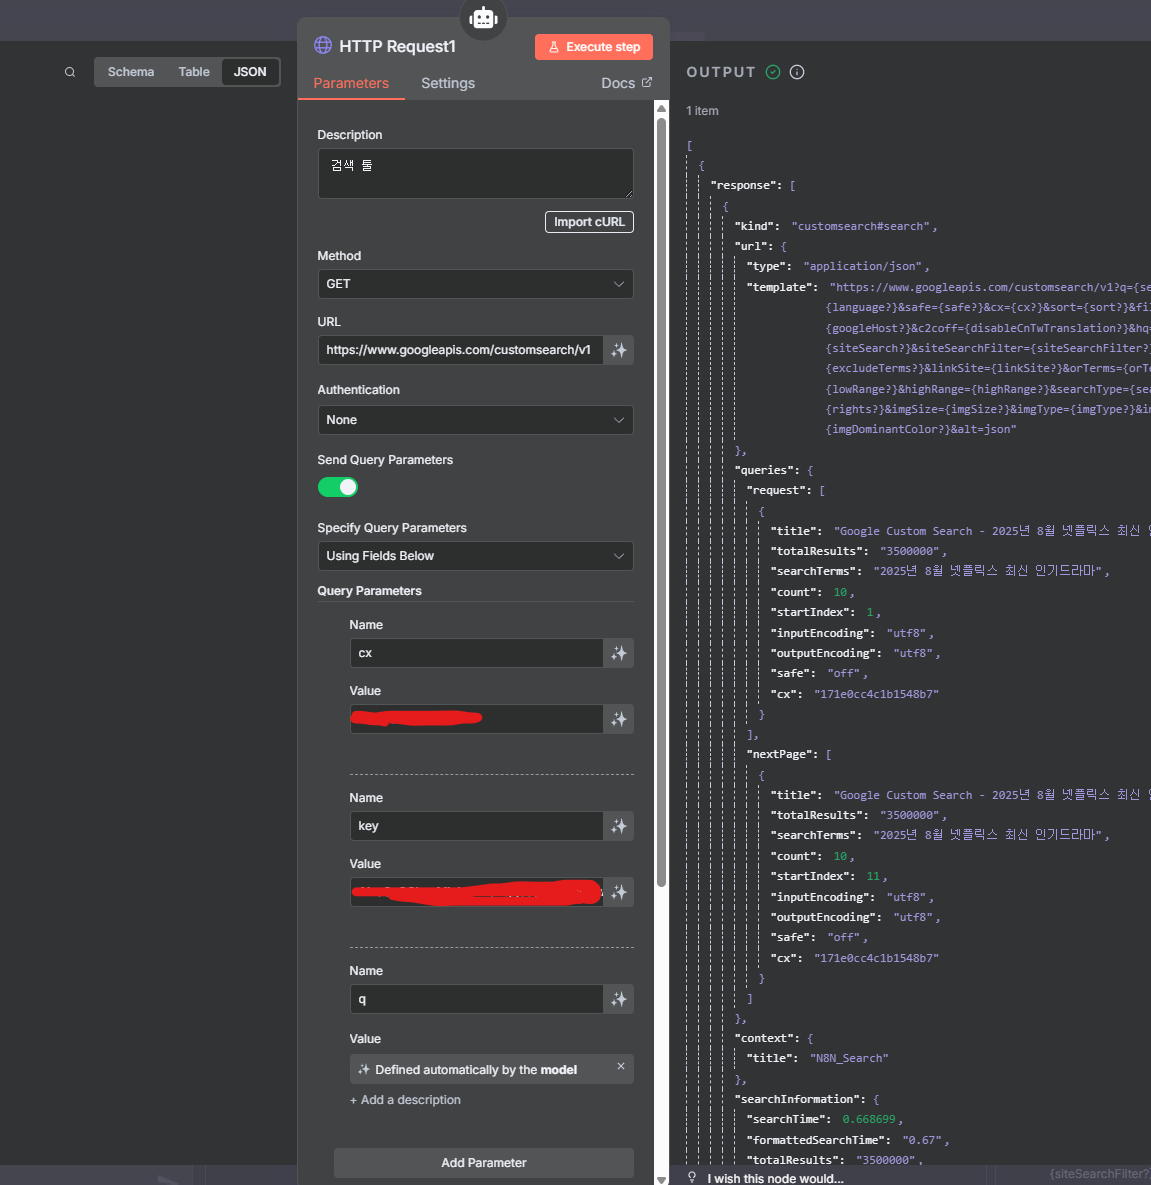The height and width of the screenshot is (1185, 1151).
Task: Click the "searchInformation" key in the output
Action: tap(800, 1099)
